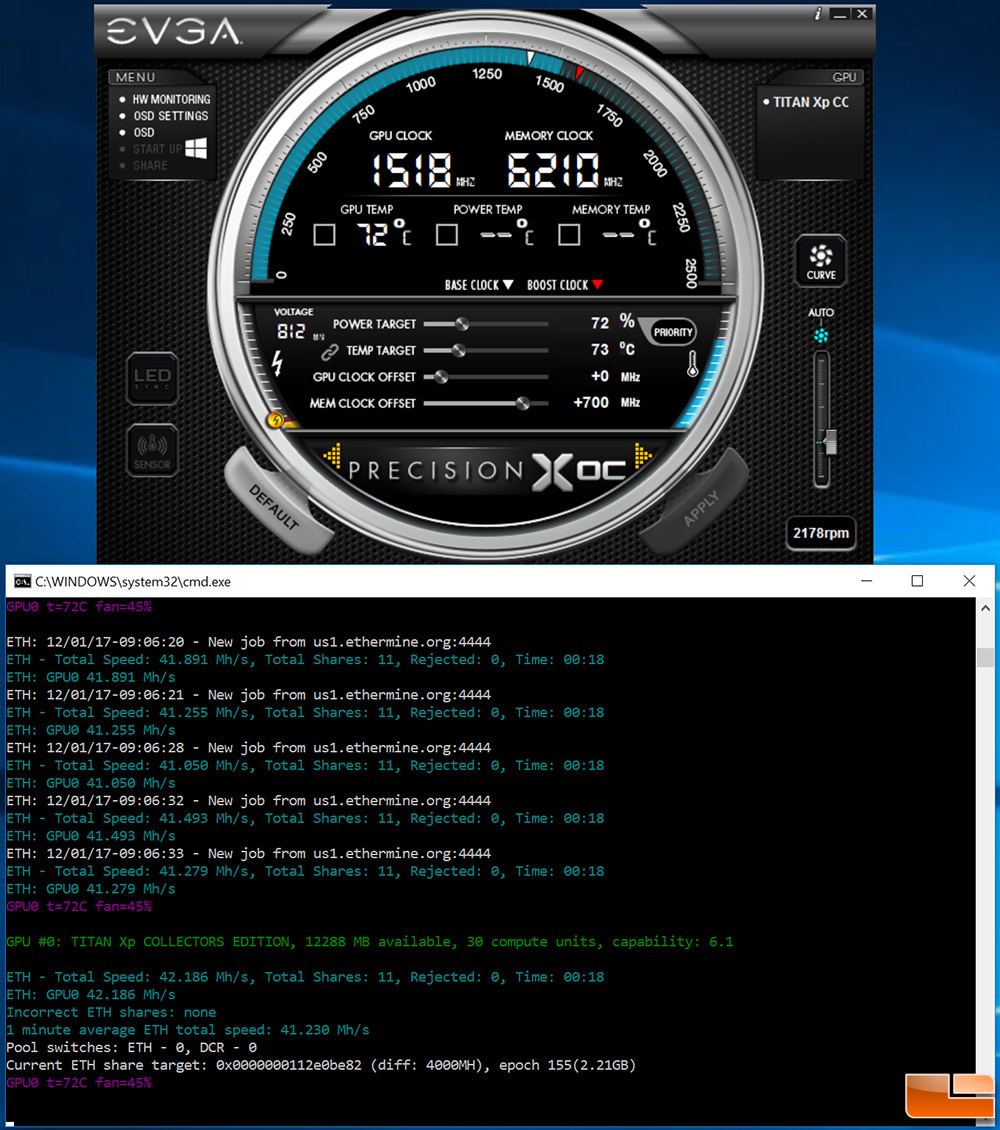This screenshot has height=1130, width=1000.
Task: Click the vertical fan speed slider handle
Action: [x=831, y=442]
